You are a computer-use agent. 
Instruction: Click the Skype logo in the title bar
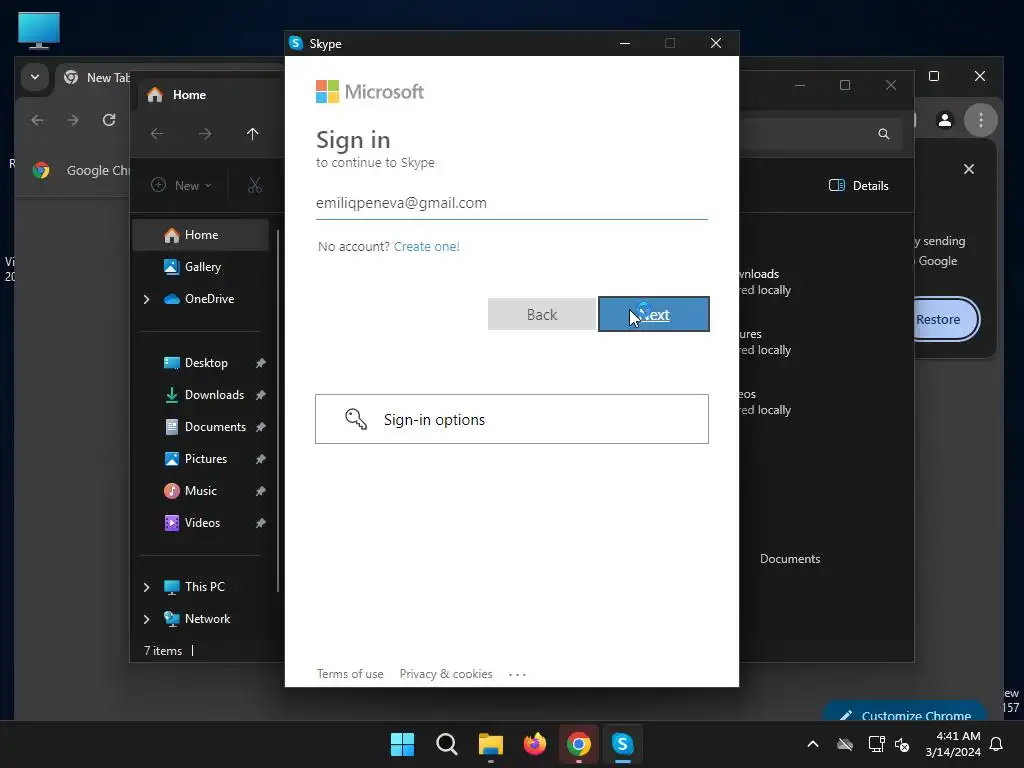[296, 43]
